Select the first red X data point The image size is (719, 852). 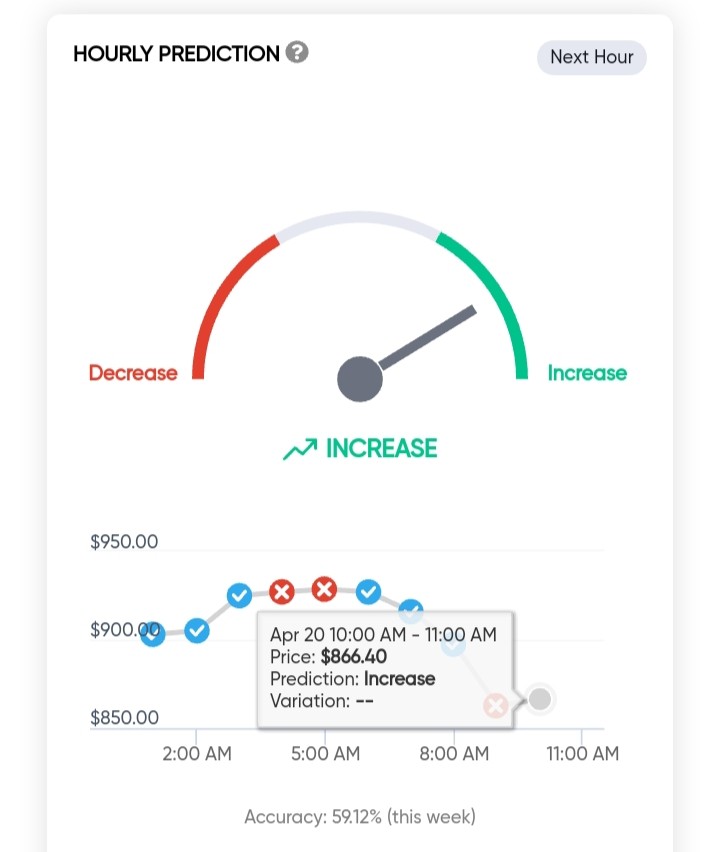(282, 592)
